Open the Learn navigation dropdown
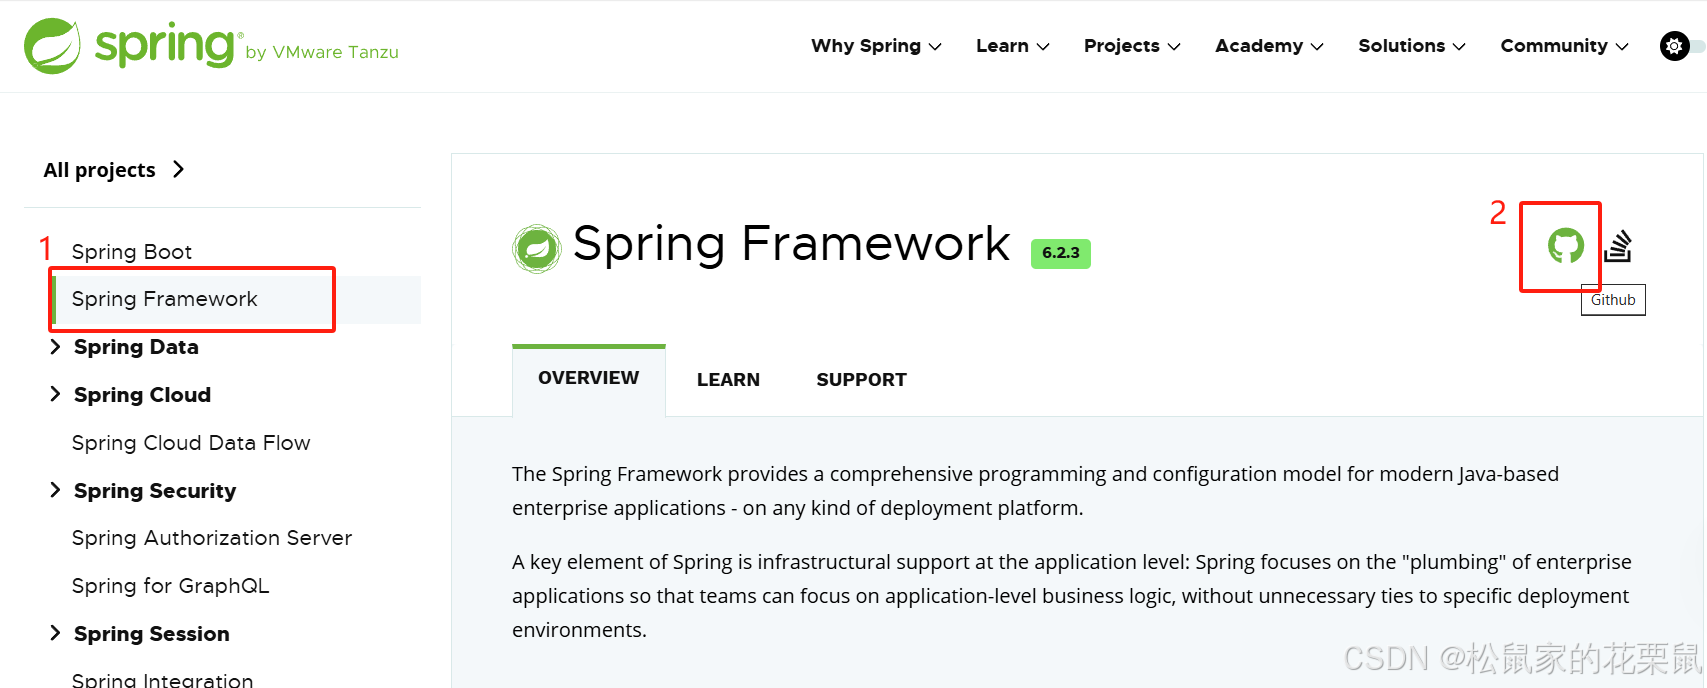This screenshot has height=688, width=1707. click(1012, 46)
